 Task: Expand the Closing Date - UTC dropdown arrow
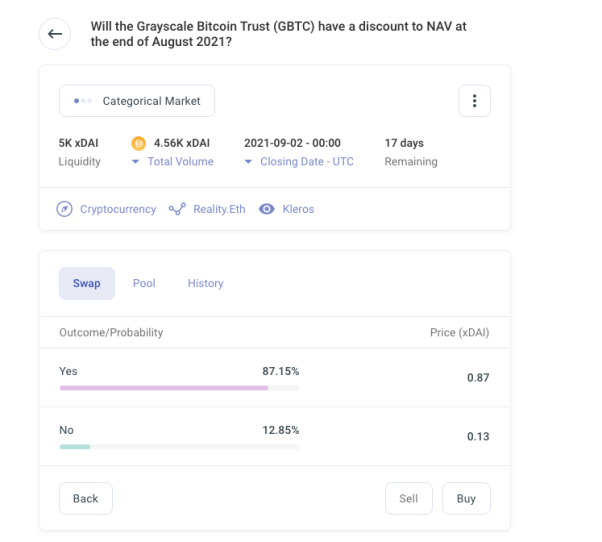click(248, 162)
